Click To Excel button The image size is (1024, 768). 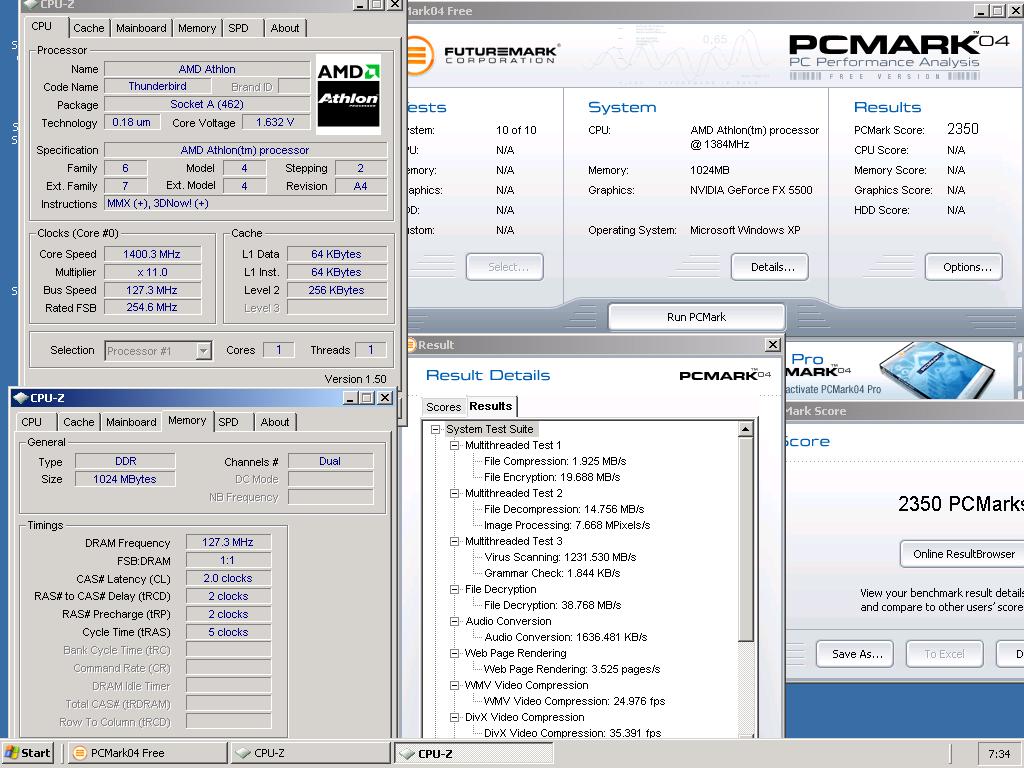[944, 654]
